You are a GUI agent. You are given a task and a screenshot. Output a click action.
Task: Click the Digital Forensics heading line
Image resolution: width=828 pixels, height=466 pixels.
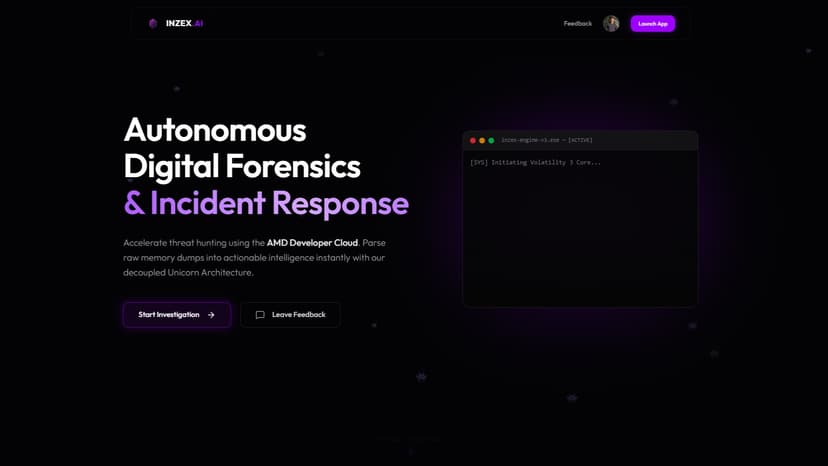tap(242, 166)
